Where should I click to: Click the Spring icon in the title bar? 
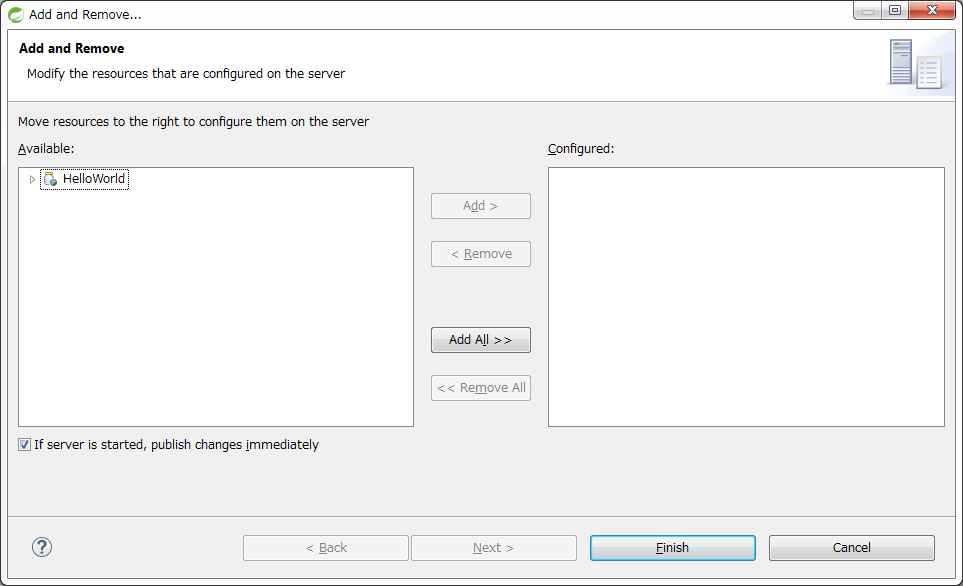[x=16, y=14]
